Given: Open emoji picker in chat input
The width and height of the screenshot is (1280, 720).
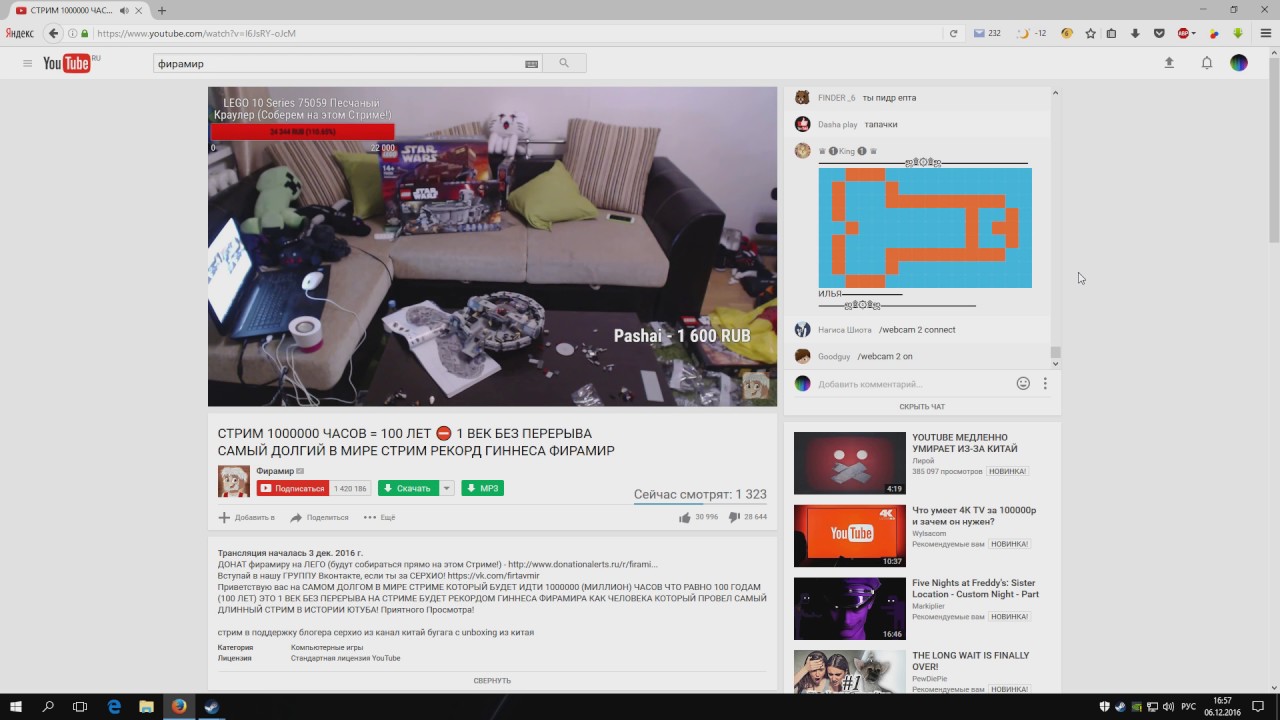Looking at the screenshot, I should pos(1023,383).
